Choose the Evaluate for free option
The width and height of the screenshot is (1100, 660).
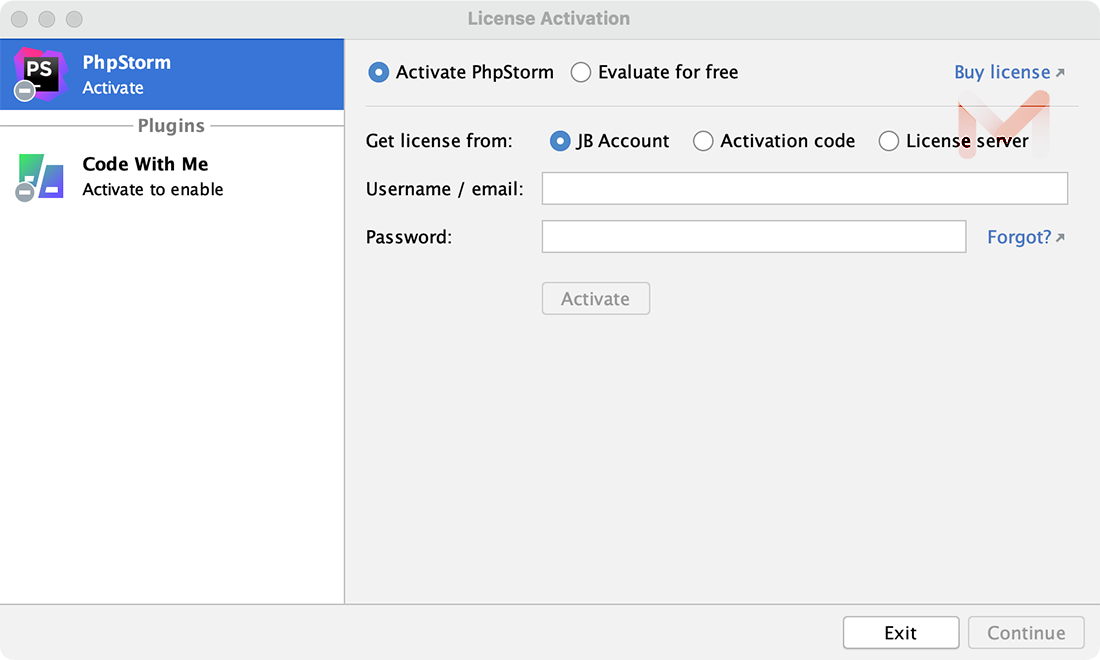point(581,72)
